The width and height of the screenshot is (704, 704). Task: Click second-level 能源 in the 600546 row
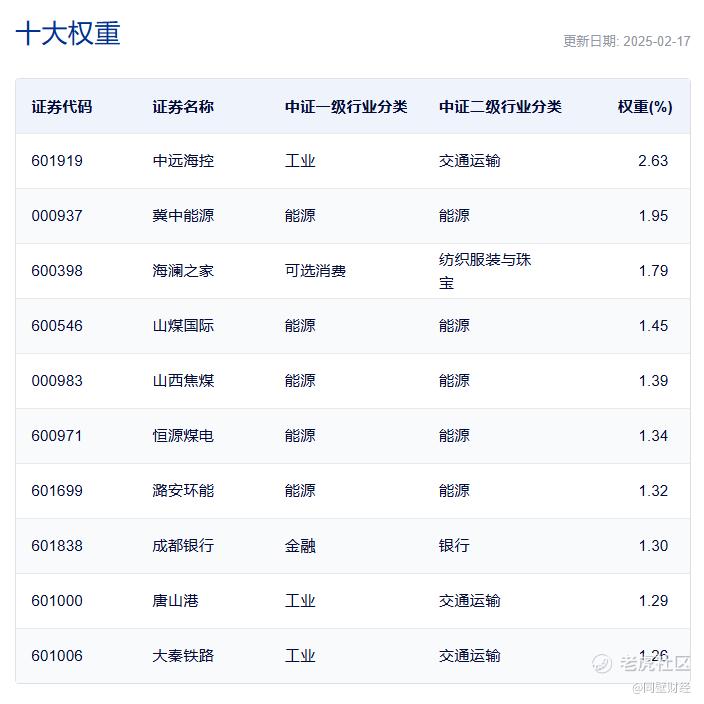[454, 326]
